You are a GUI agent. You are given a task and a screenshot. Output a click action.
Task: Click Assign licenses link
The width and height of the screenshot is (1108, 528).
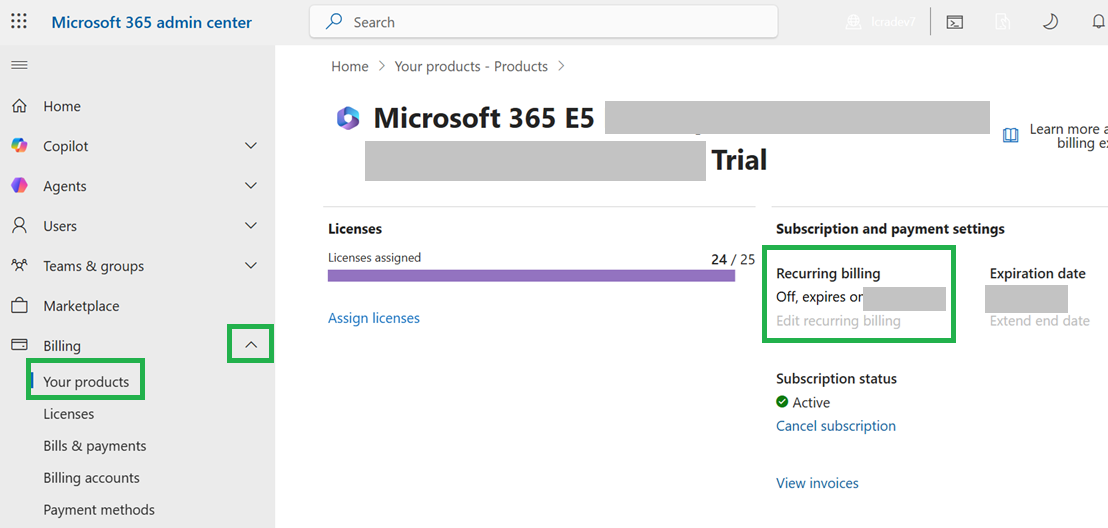click(x=374, y=318)
